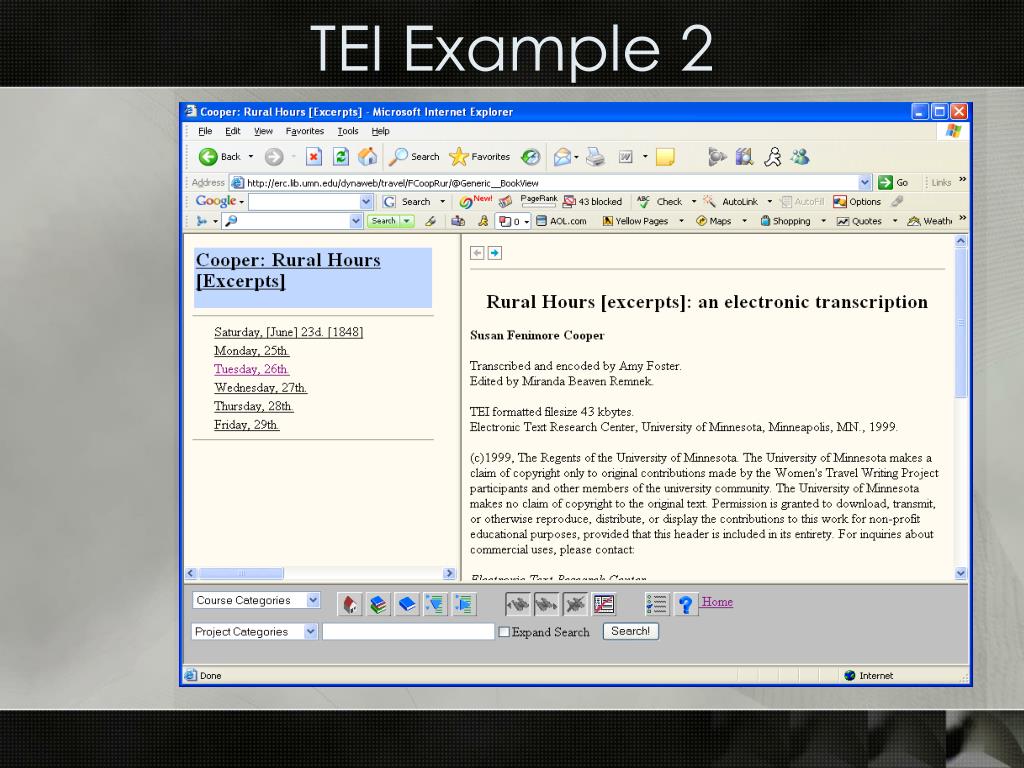Click the crossed-out clear search hits icon
The image size is (1024, 768).
point(575,604)
